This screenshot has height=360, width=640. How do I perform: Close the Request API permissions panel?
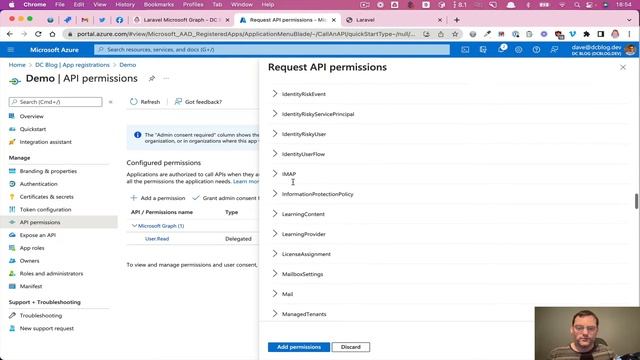click(x=623, y=67)
